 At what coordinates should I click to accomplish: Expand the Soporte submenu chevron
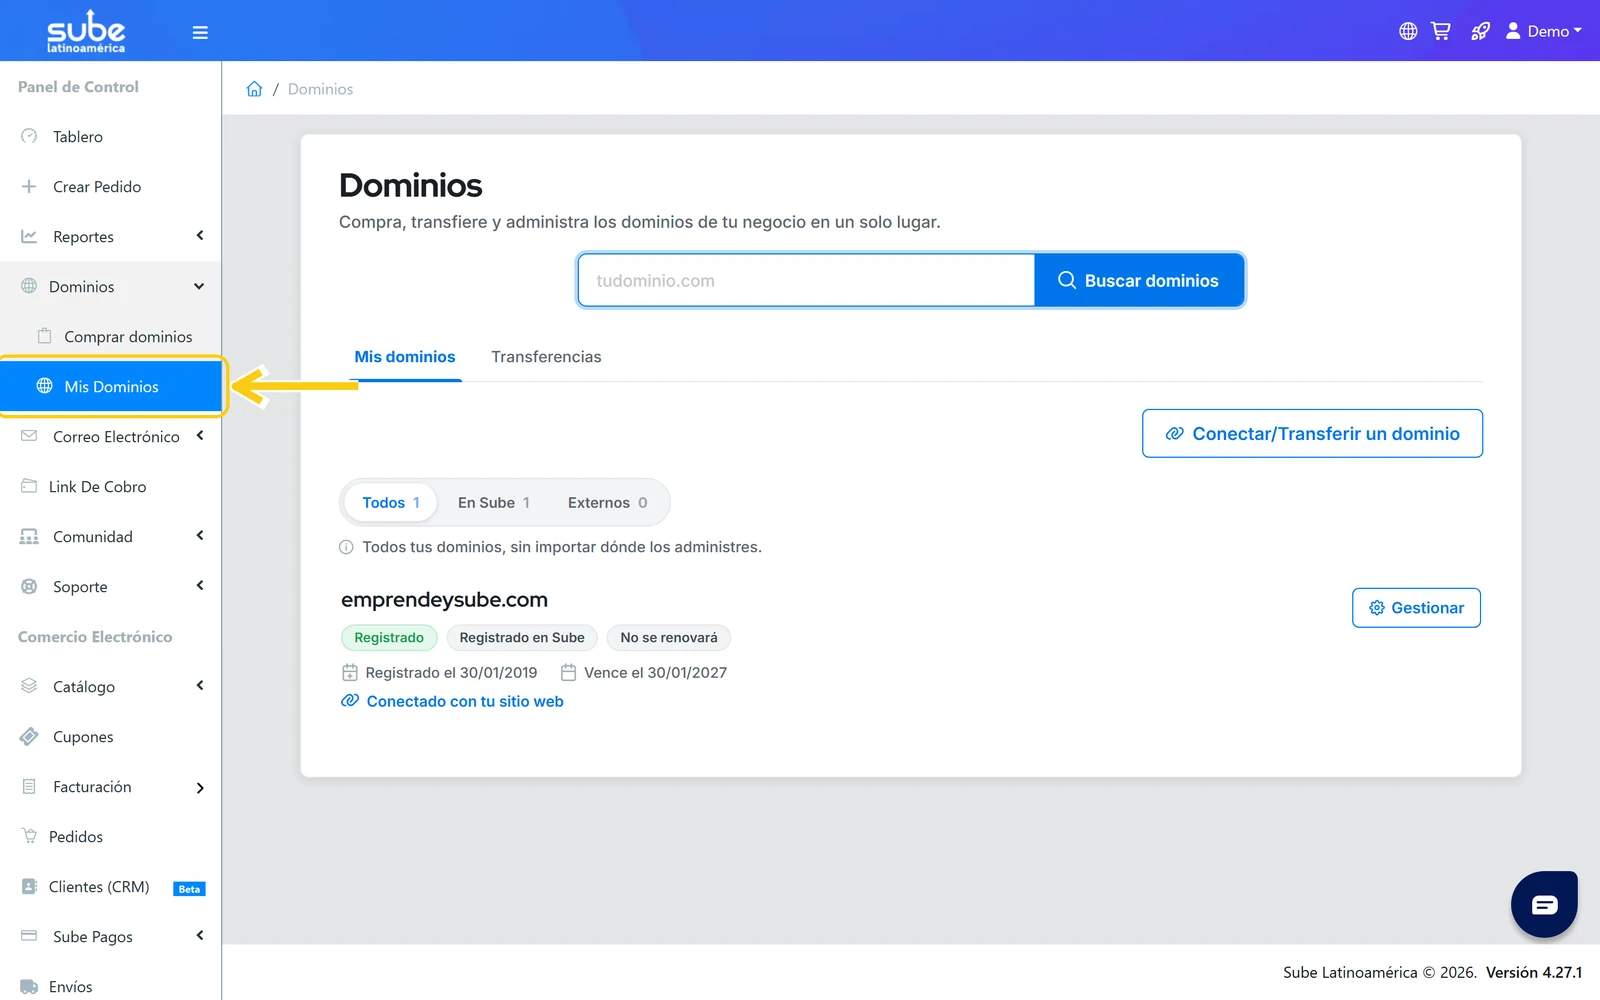[200, 586]
